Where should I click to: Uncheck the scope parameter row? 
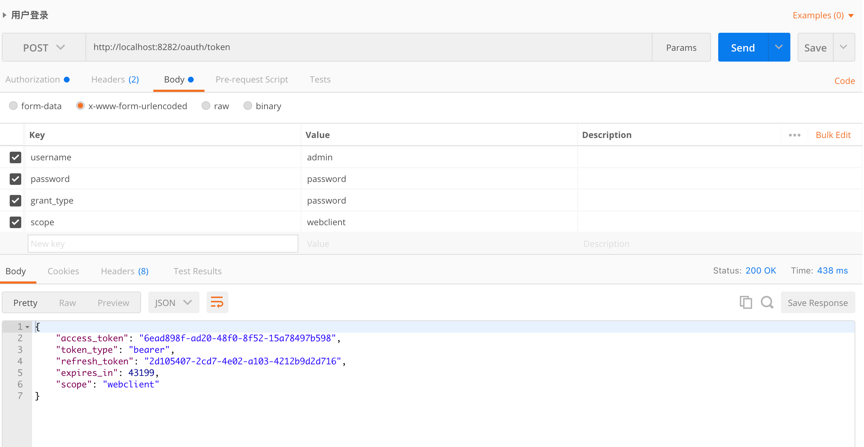tap(15, 222)
